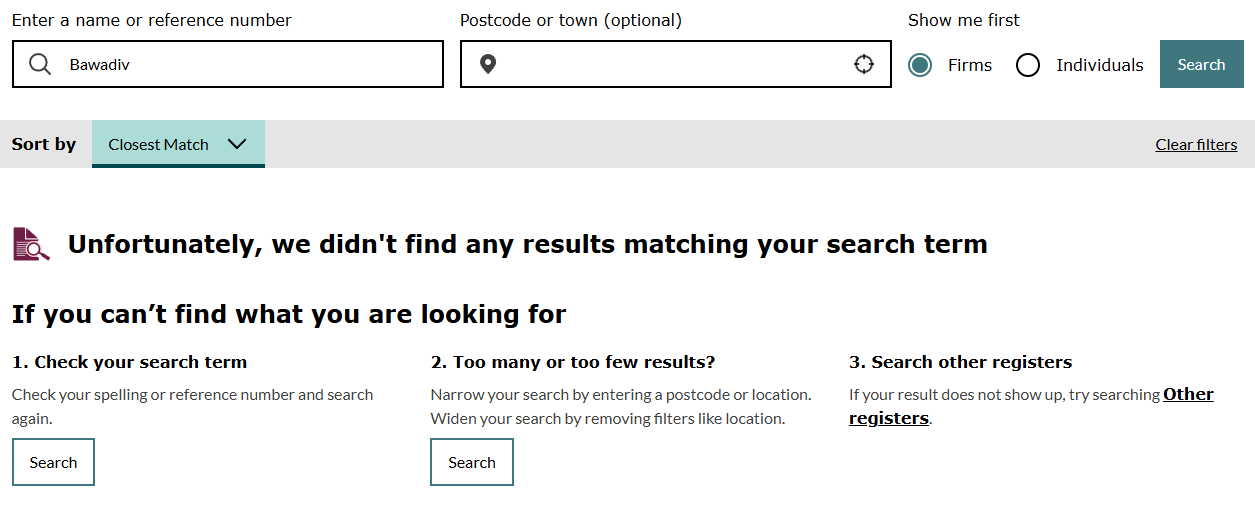
Task: Click the Clear filters link
Action: pos(1196,145)
